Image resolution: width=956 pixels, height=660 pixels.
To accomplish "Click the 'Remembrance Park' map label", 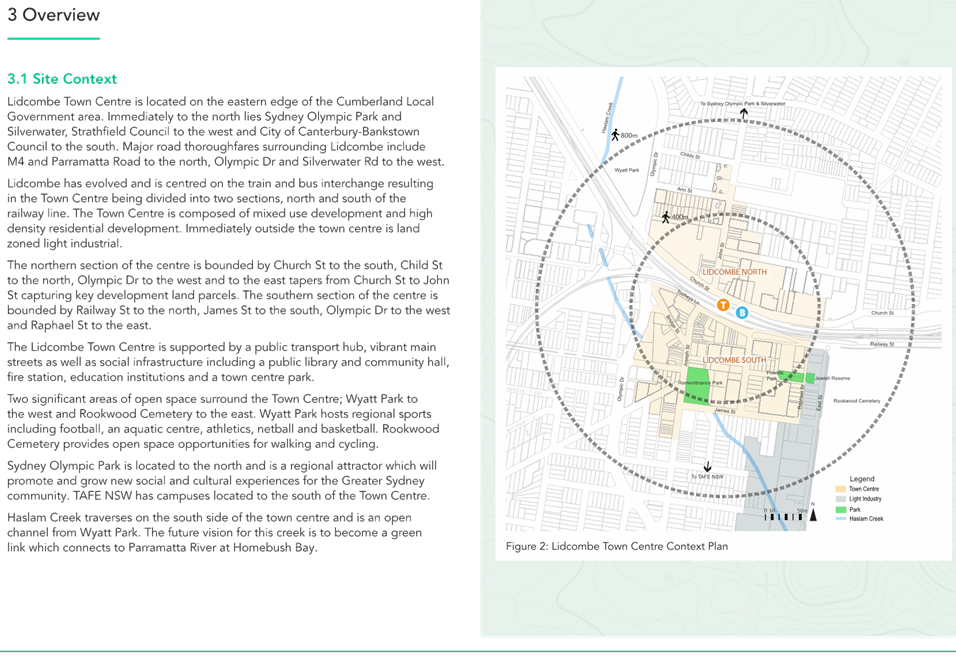I will pyautogui.click(x=701, y=383).
